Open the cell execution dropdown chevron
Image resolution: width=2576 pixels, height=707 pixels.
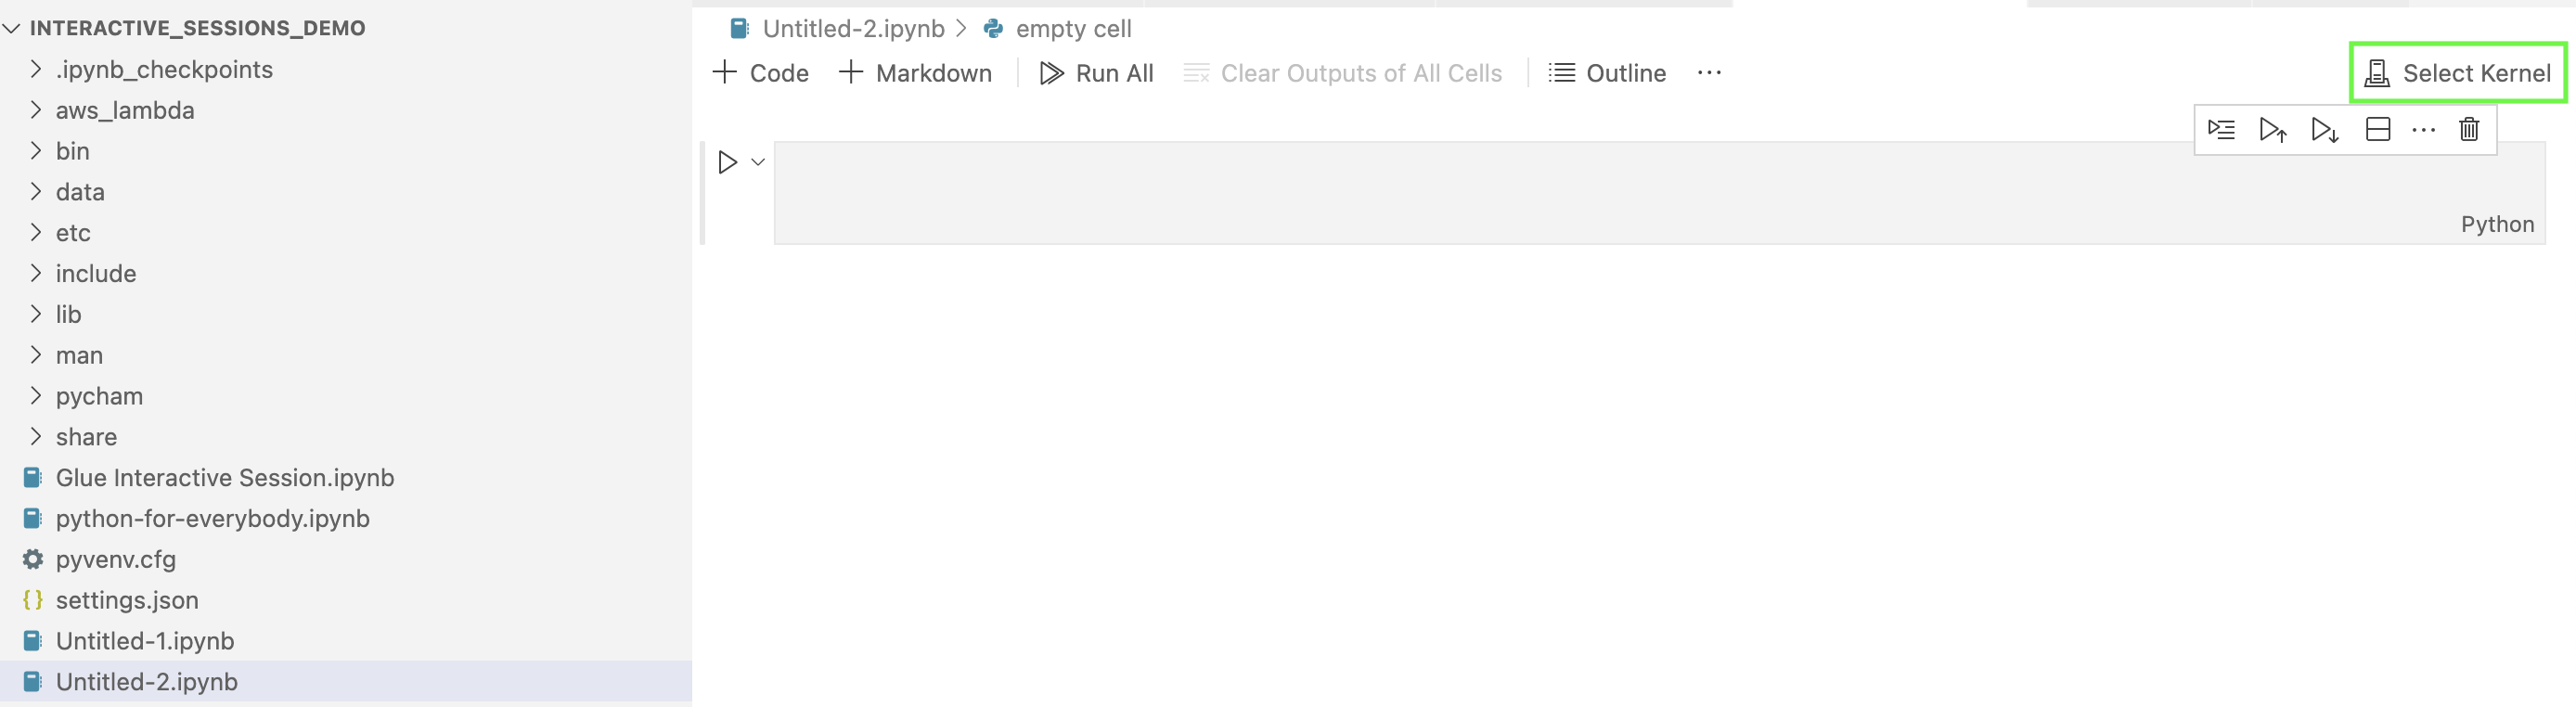pos(757,161)
